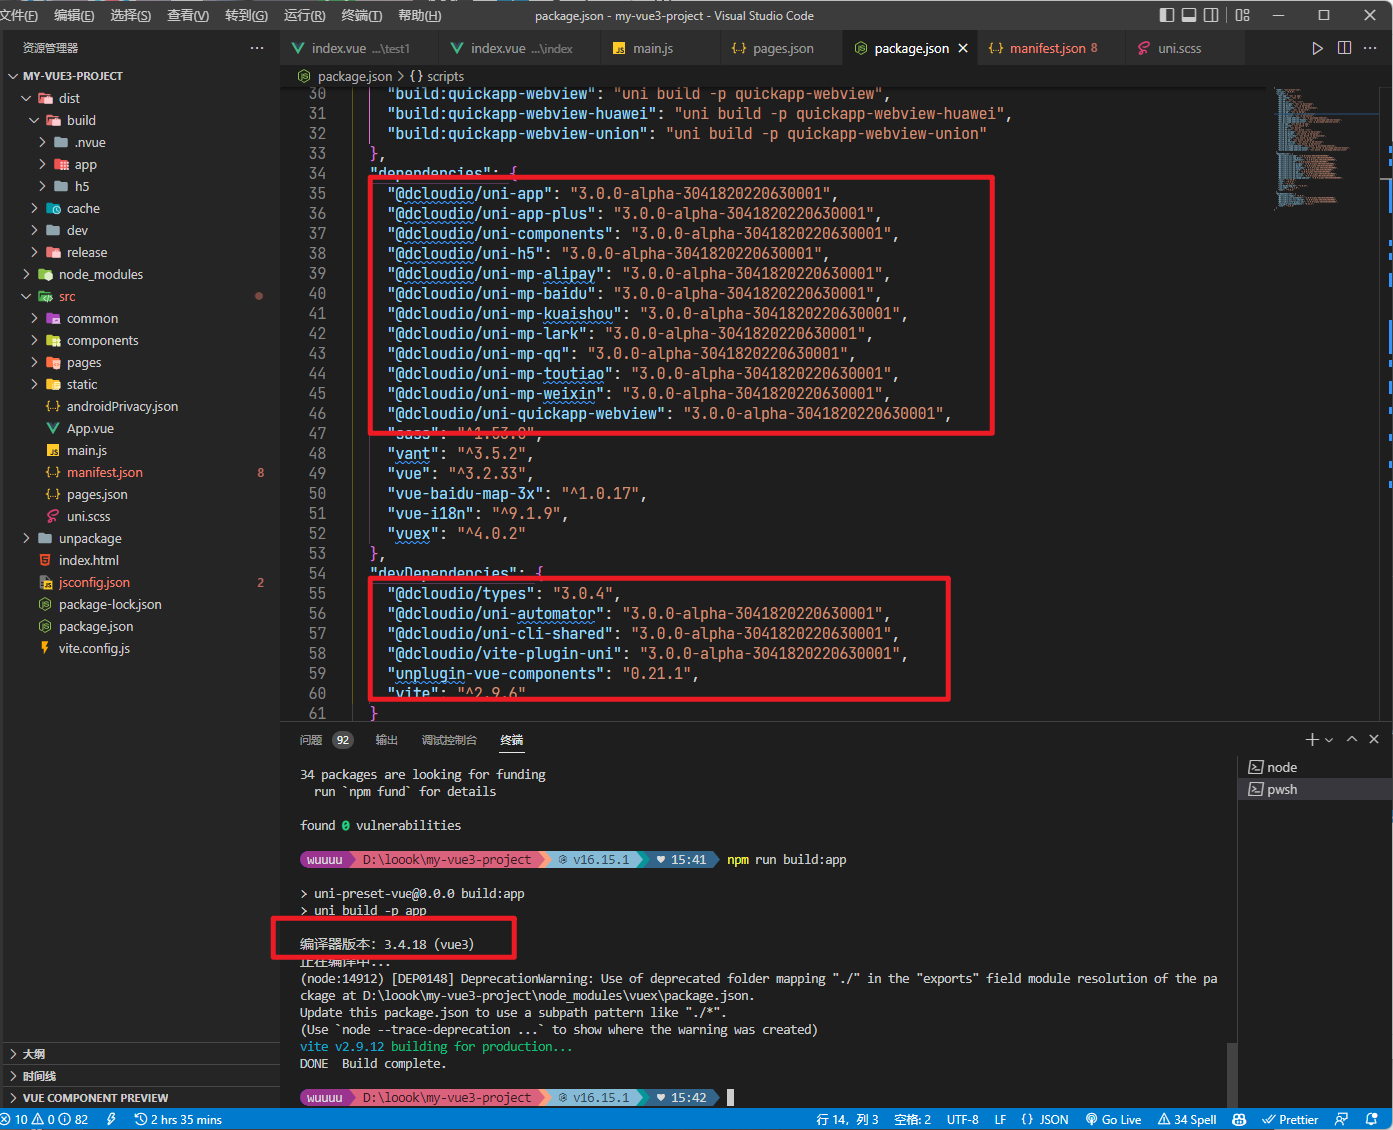Start Go Live server

tap(1113, 1119)
